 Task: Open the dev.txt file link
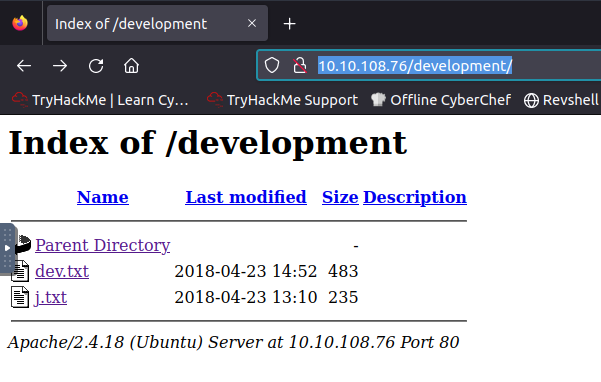pyautogui.click(x=62, y=271)
